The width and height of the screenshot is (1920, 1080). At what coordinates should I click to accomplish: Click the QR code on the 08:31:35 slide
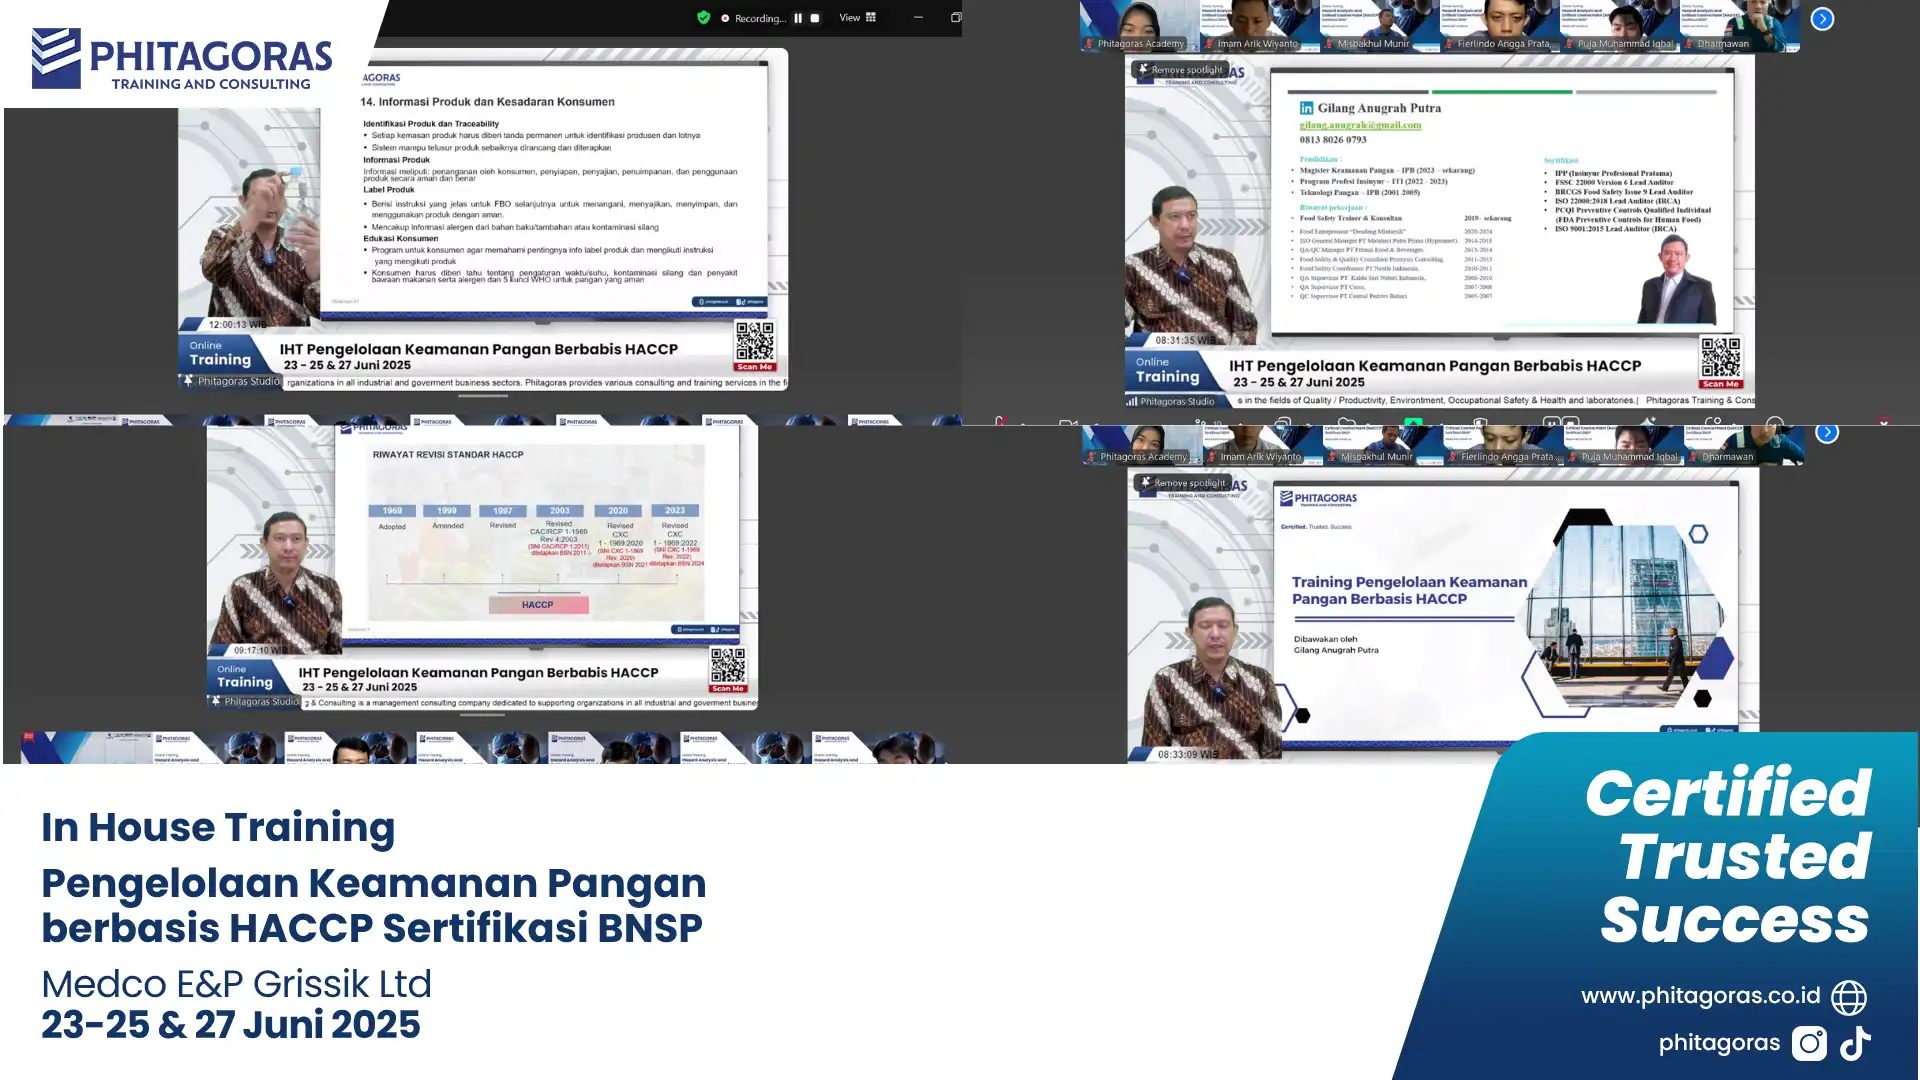[x=1720, y=357]
